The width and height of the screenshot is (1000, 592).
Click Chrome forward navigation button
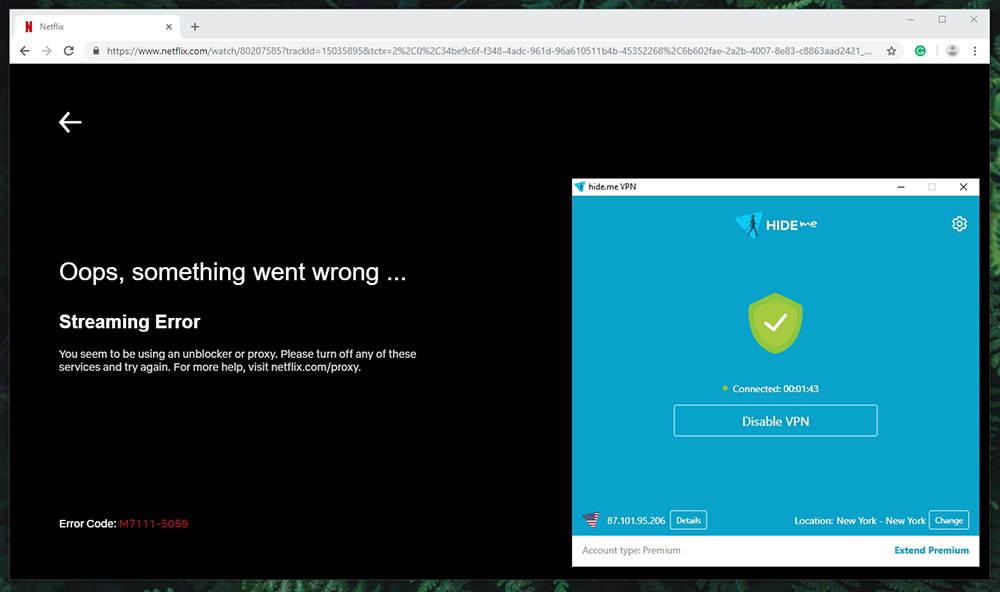pos(47,51)
